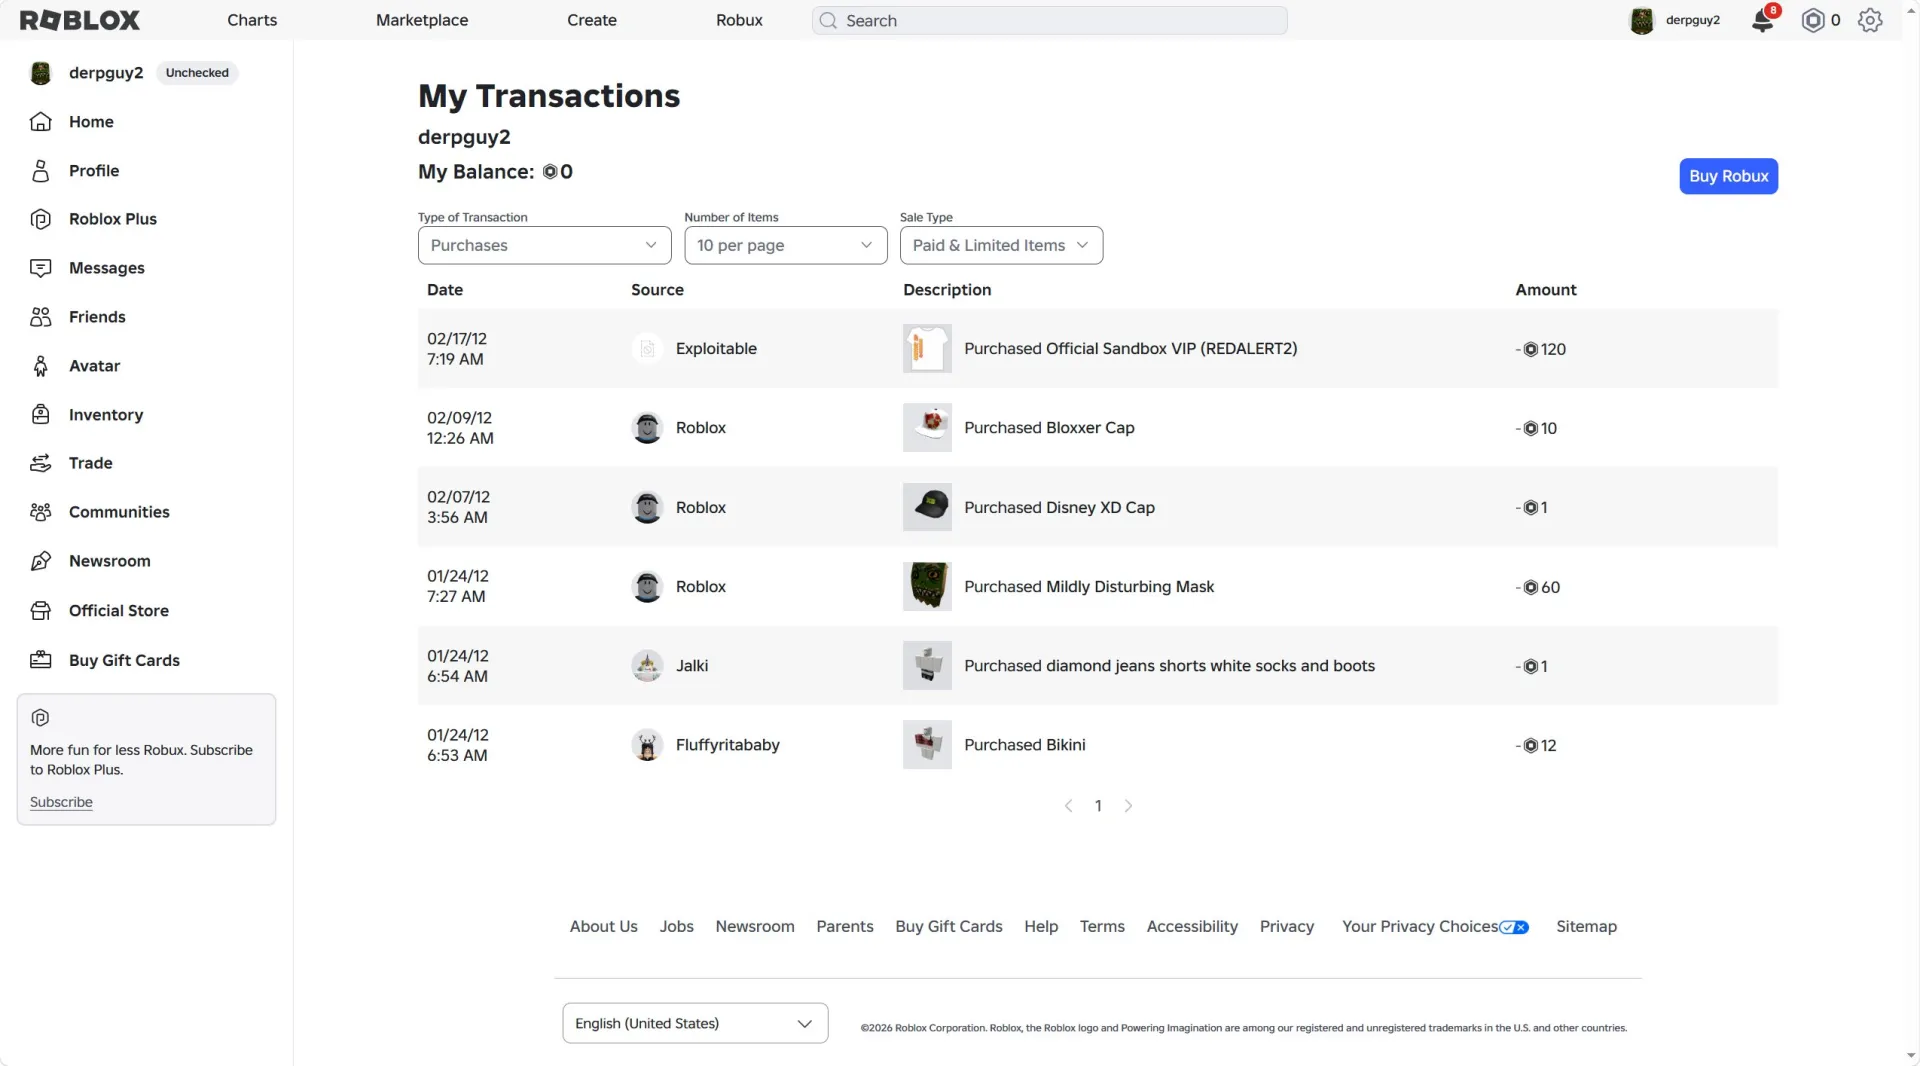Image resolution: width=1920 pixels, height=1066 pixels.
Task: Open the Type of Transaction dropdown
Action: [544, 245]
